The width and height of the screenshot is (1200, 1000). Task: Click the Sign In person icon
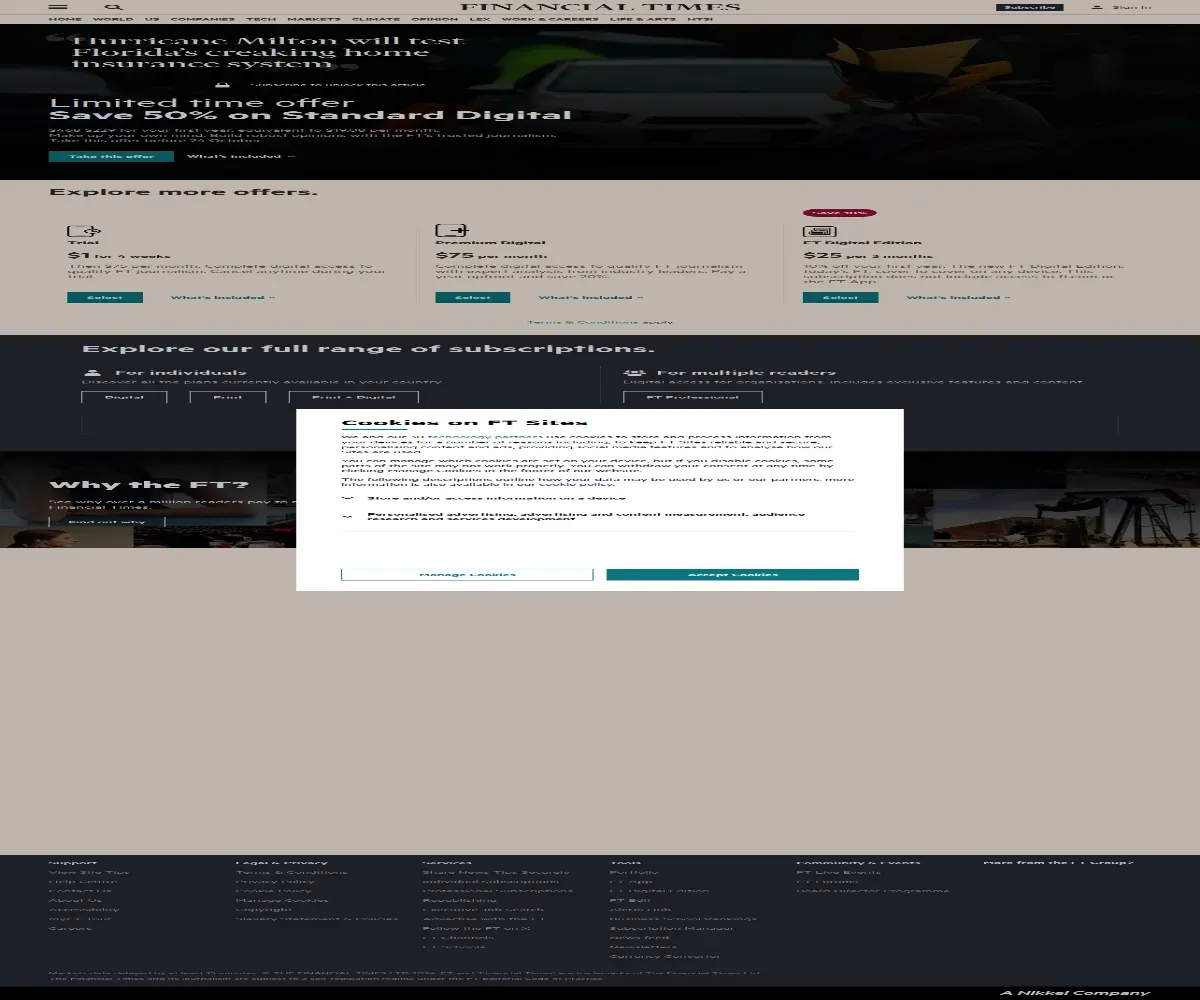pos(1097,7)
